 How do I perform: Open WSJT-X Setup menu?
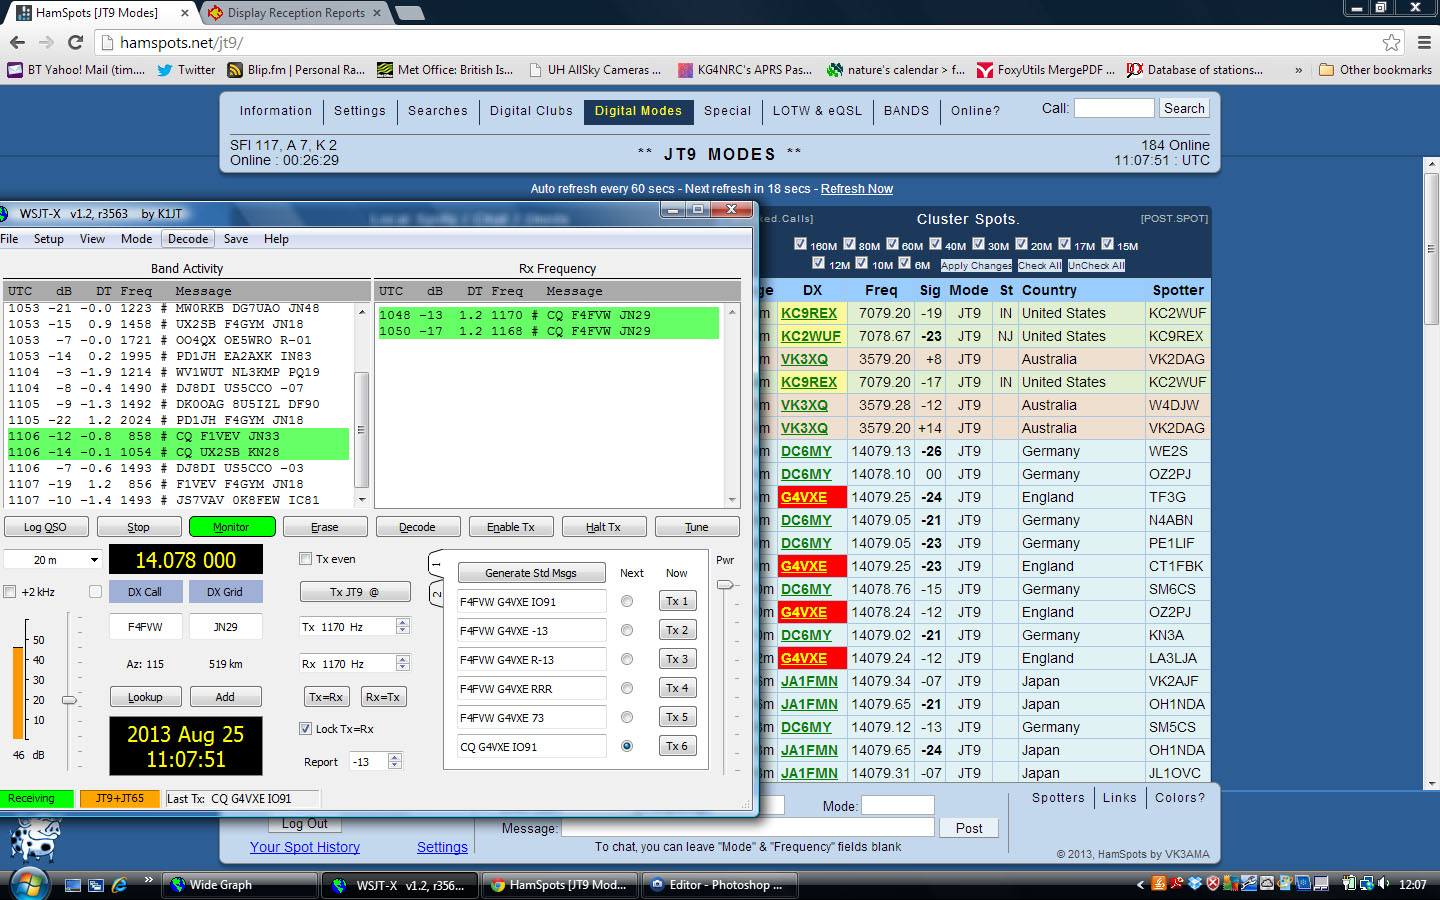[49, 239]
